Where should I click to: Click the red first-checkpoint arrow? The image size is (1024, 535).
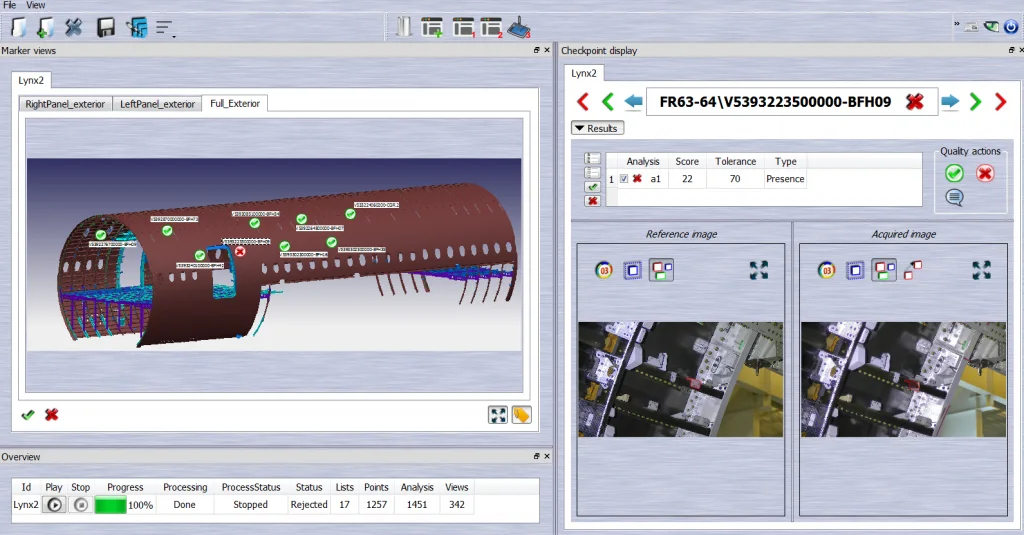[x=583, y=101]
